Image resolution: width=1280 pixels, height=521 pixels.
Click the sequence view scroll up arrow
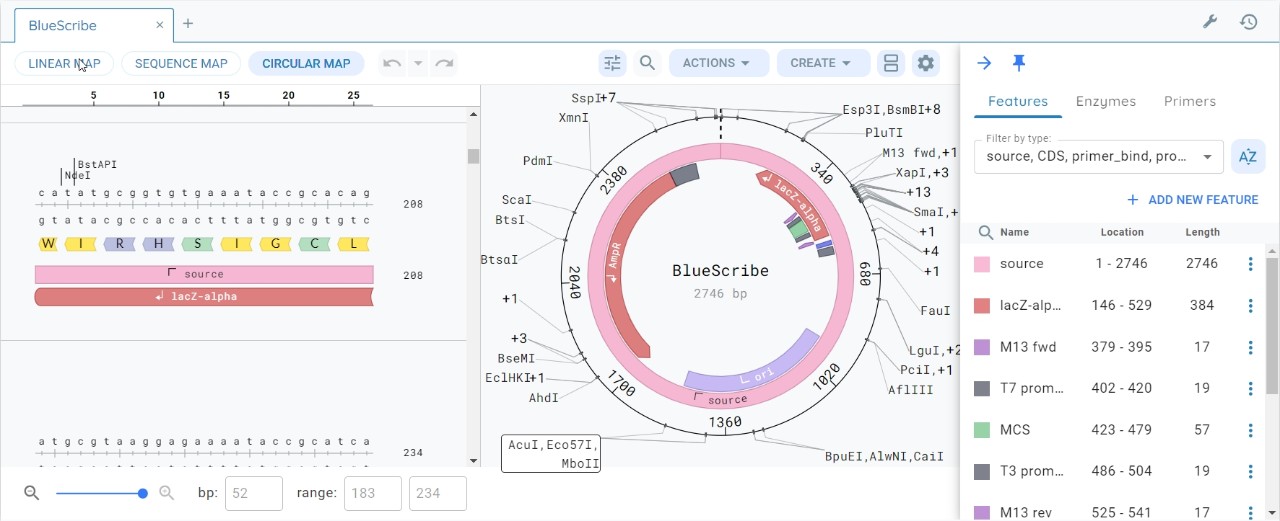[x=473, y=115]
